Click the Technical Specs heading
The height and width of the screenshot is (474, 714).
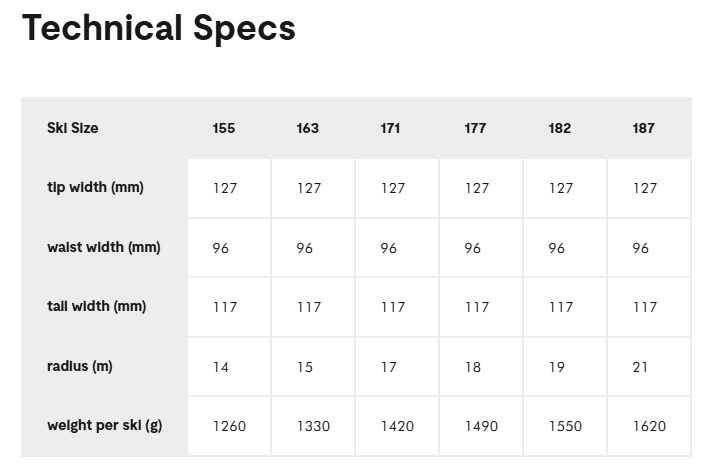pos(158,28)
